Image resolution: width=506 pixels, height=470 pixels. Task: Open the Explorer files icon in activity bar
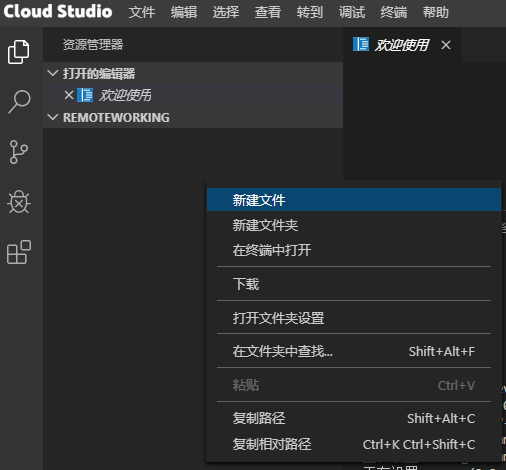(19, 52)
